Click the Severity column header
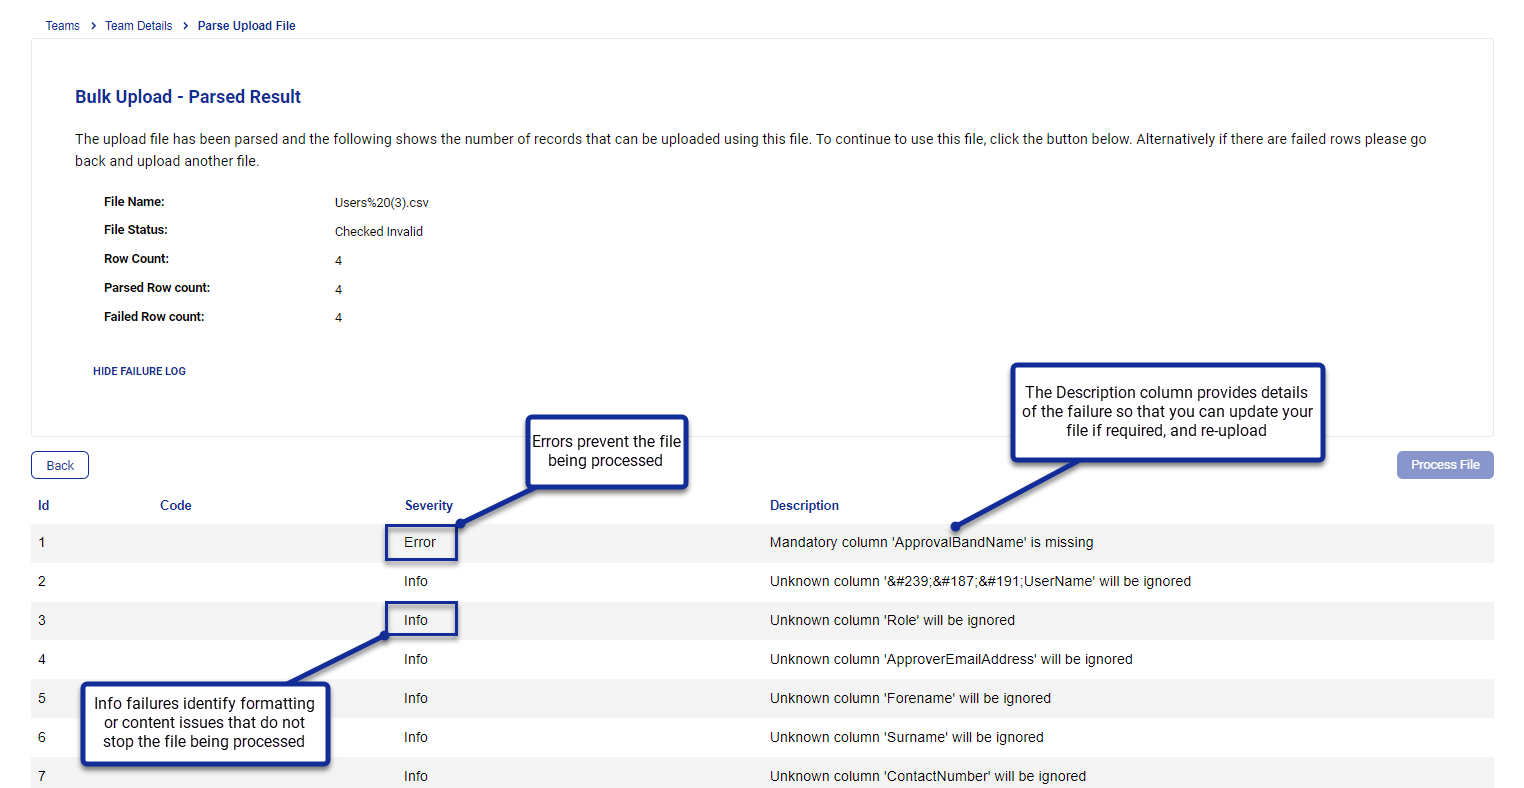The width and height of the screenshot is (1524, 788). coord(429,505)
